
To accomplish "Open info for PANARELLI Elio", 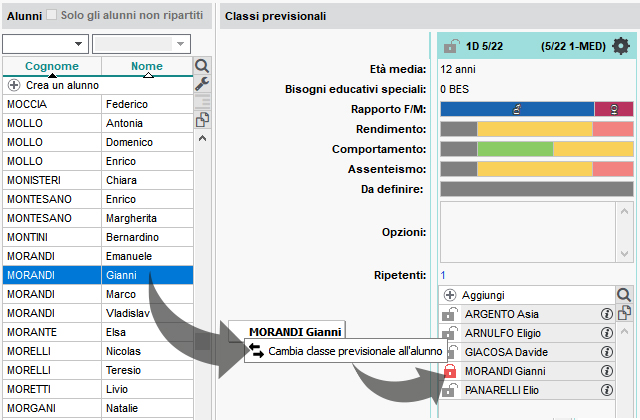I will [x=607, y=390].
